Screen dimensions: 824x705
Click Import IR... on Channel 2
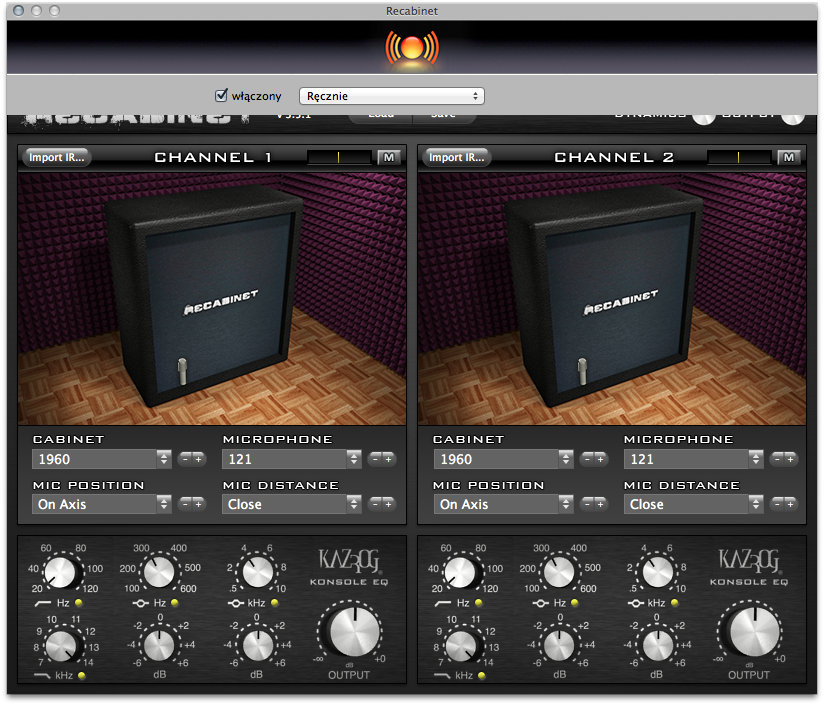(456, 157)
